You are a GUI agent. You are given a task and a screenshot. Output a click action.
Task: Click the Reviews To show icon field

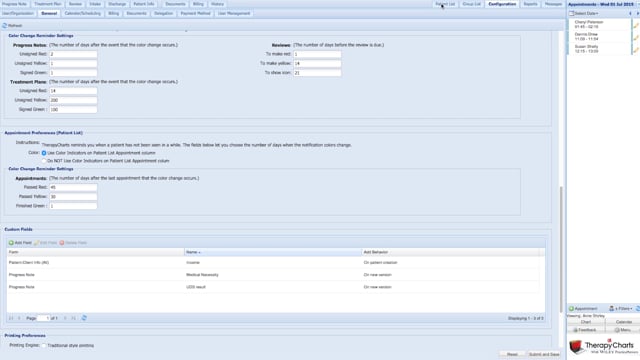[317, 73]
